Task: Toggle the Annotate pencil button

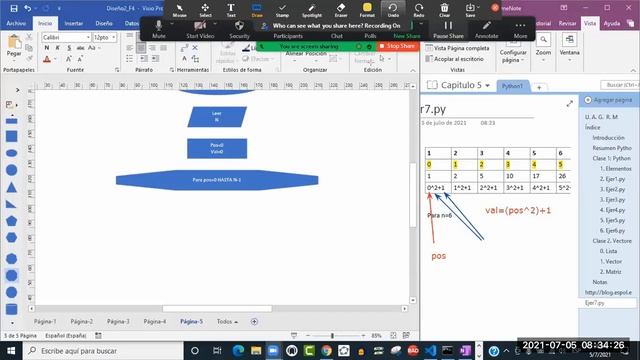Action: (487, 29)
